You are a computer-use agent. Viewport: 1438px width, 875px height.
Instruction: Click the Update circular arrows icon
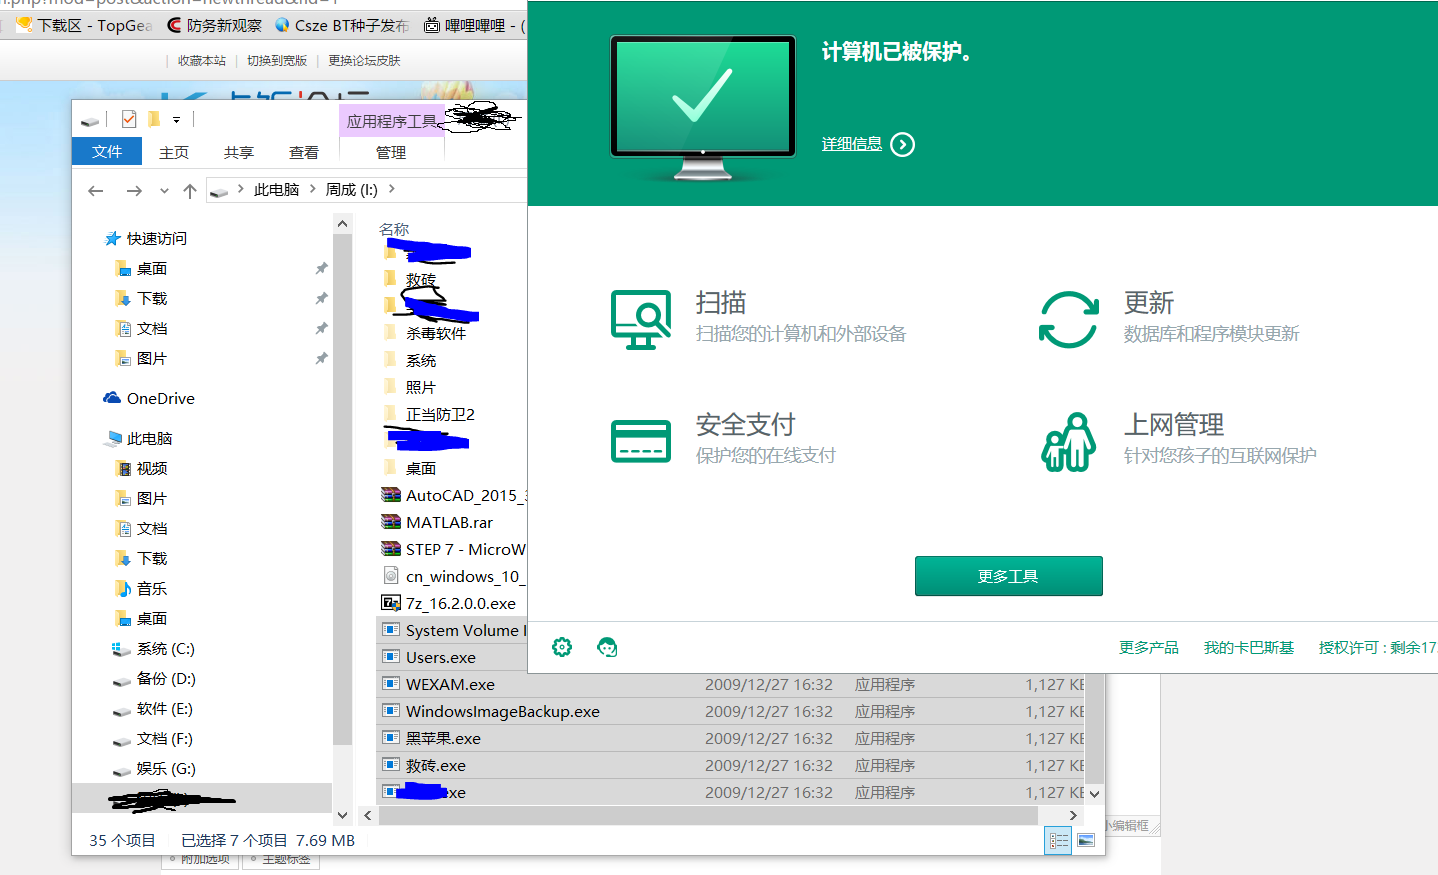[x=1068, y=319]
